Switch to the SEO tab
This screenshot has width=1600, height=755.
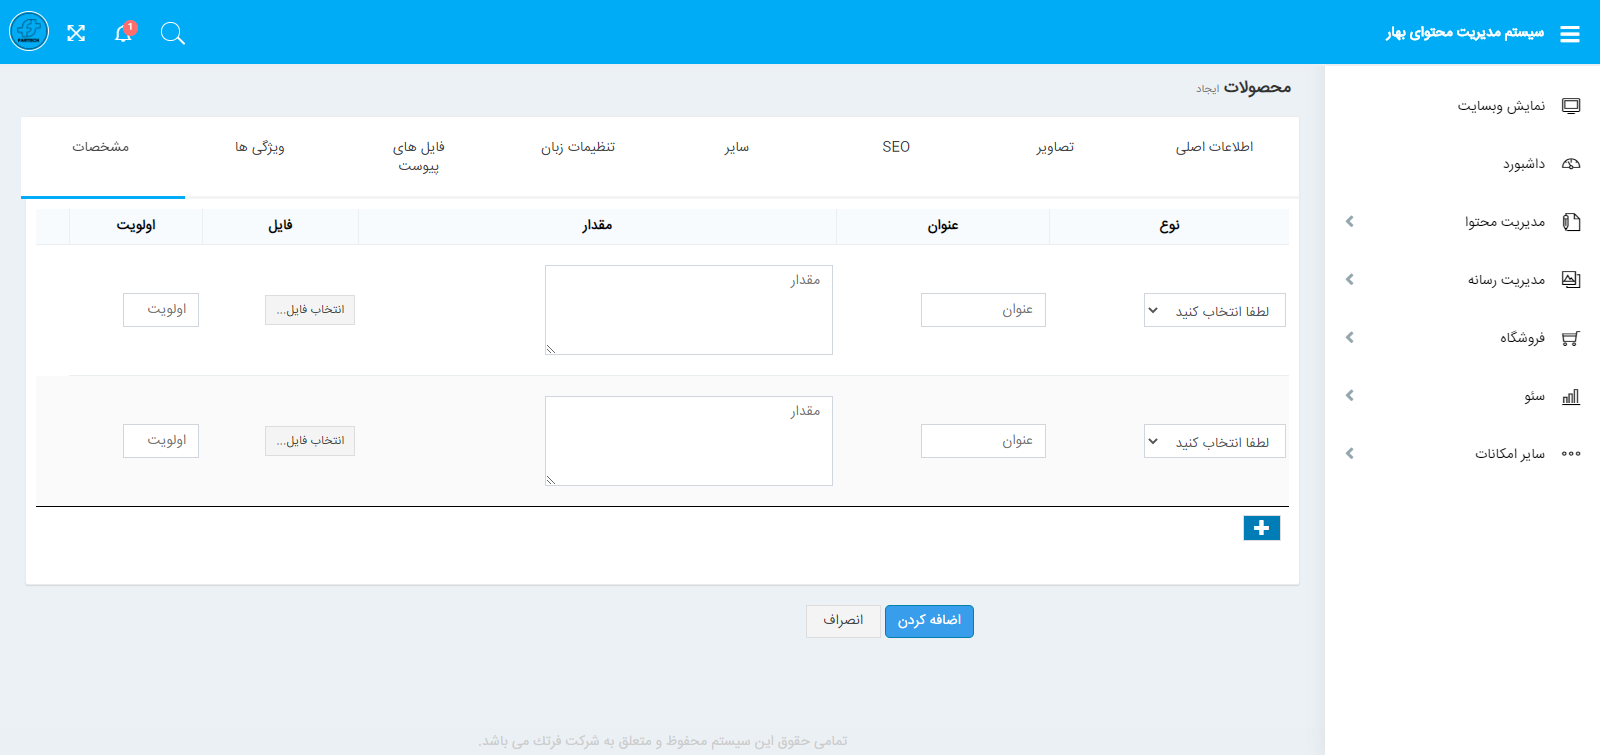coord(896,147)
